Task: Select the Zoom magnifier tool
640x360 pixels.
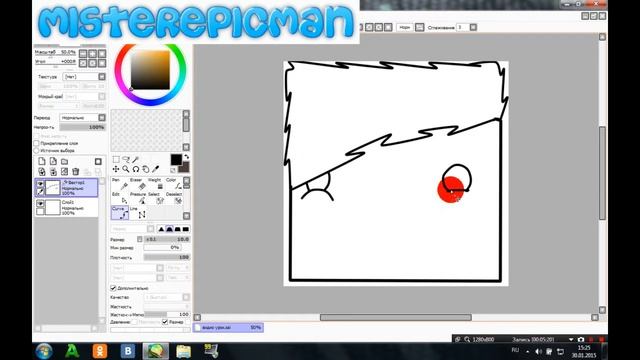Action: [x=126, y=169]
